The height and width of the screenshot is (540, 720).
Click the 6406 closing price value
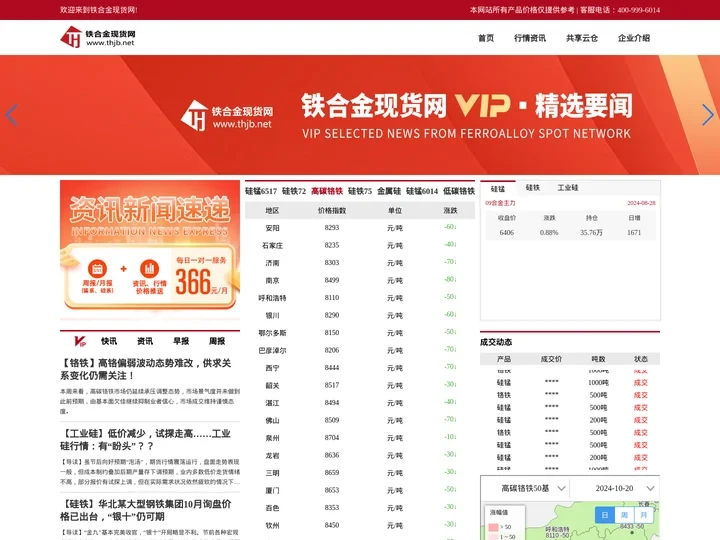tap(506, 232)
